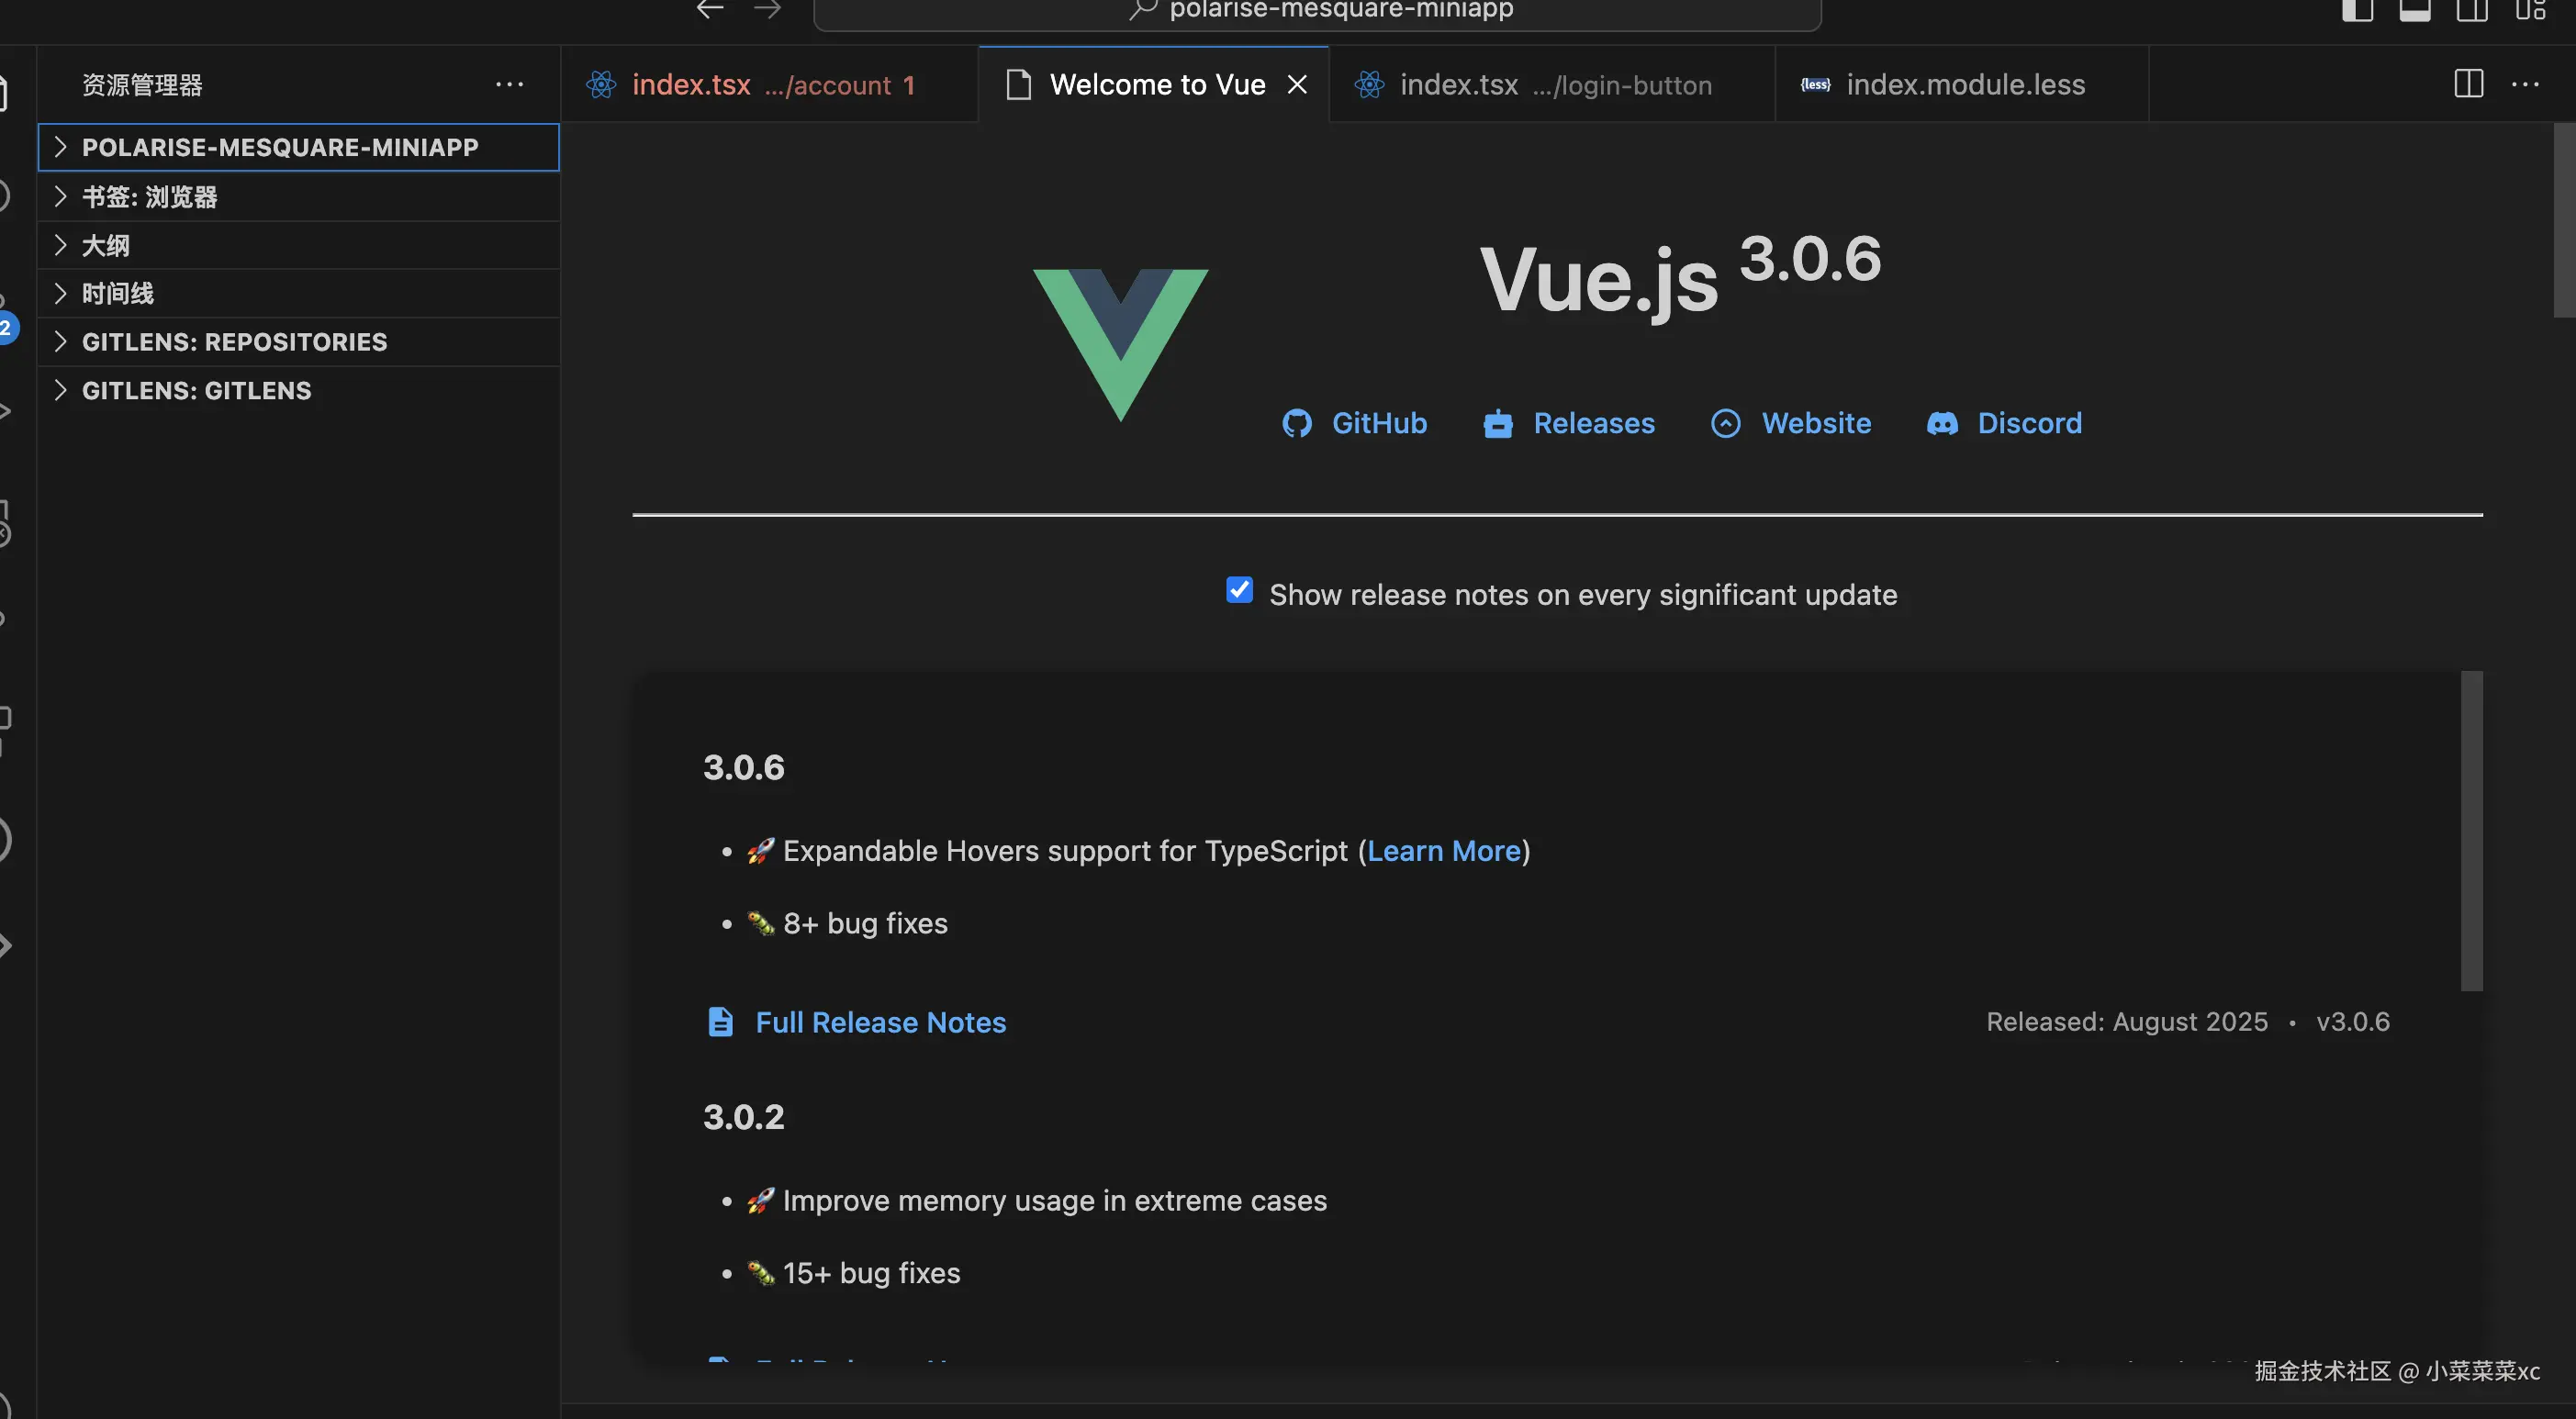Open the Releases link
Viewport: 2576px width, 1419px height.
tap(1593, 424)
